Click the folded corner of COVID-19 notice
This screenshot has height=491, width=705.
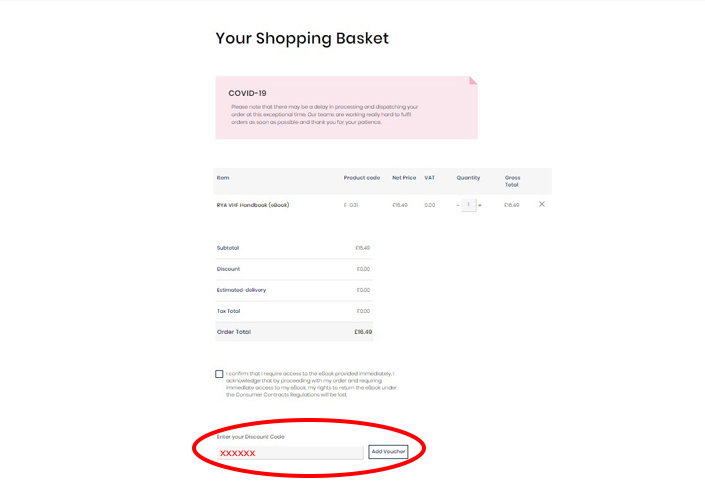tap(473, 80)
